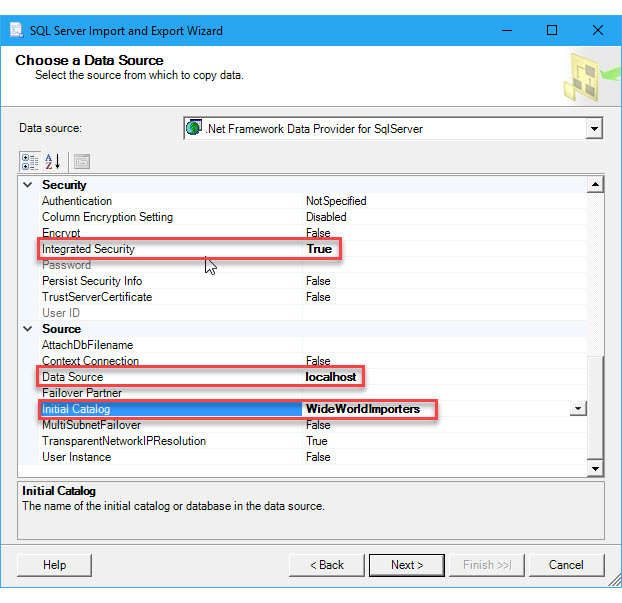
Task: Select the TrustServerCertificate property
Action: [x=97, y=297]
